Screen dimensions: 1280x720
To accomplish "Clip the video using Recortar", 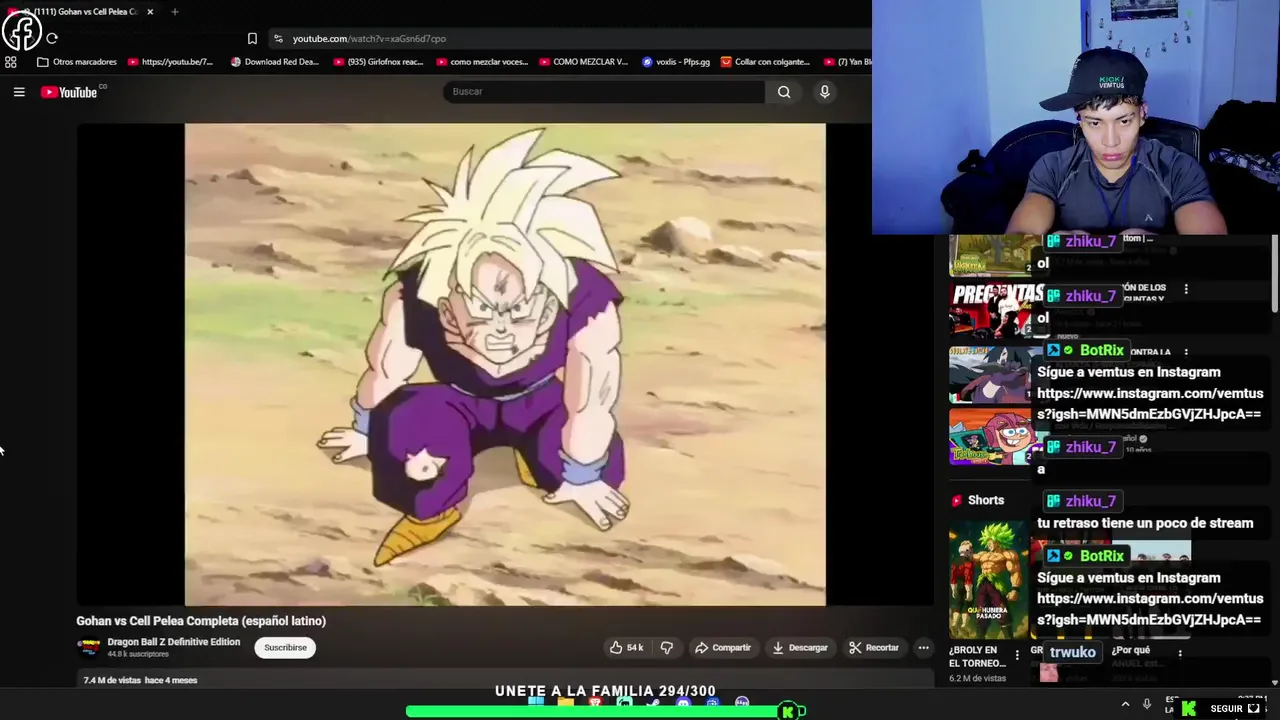I will [874, 648].
